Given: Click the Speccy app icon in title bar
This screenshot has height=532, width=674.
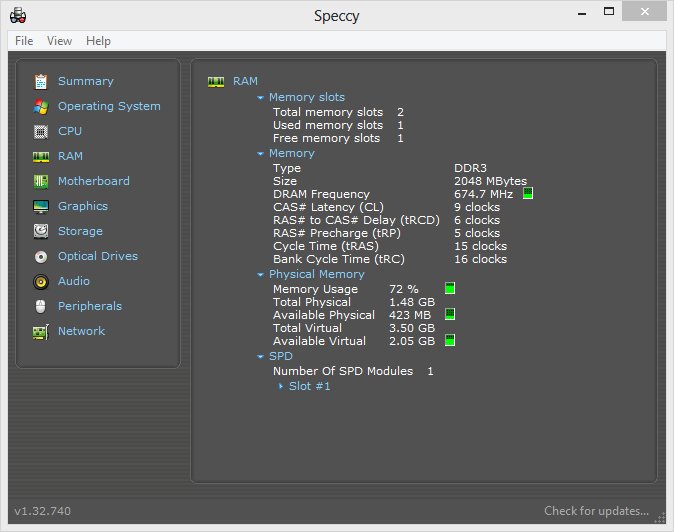Looking at the screenshot, I should click(18, 16).
